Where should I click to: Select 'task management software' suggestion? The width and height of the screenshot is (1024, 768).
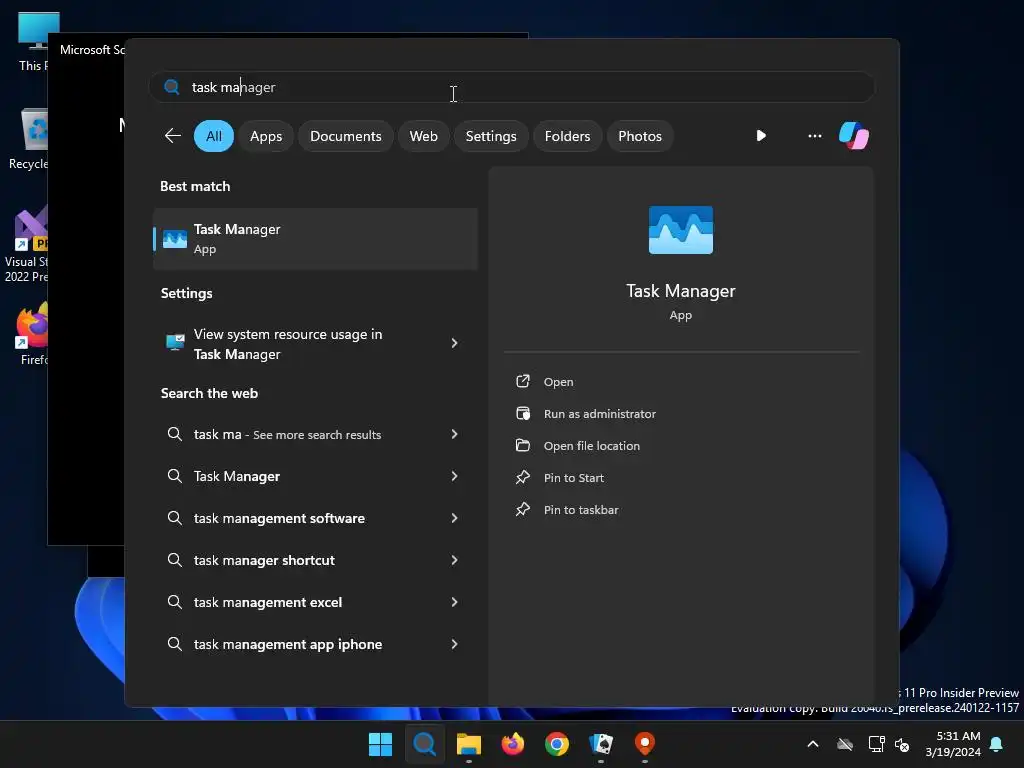315,518
